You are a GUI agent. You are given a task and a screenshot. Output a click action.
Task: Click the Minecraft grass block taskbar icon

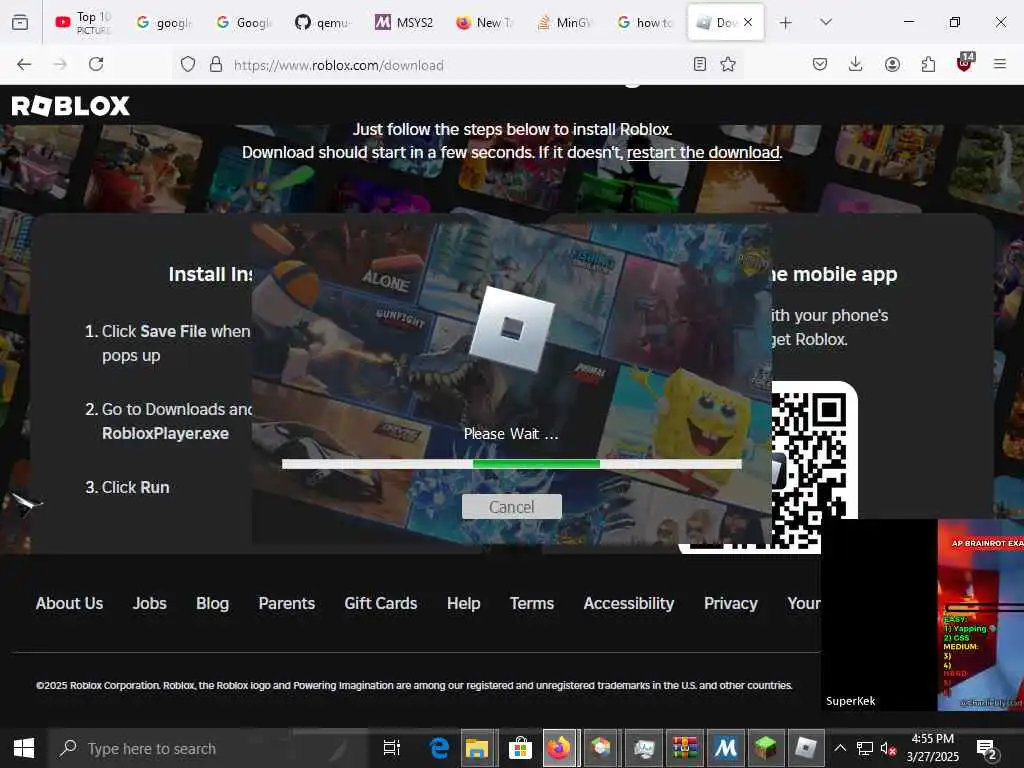(765, 748)
